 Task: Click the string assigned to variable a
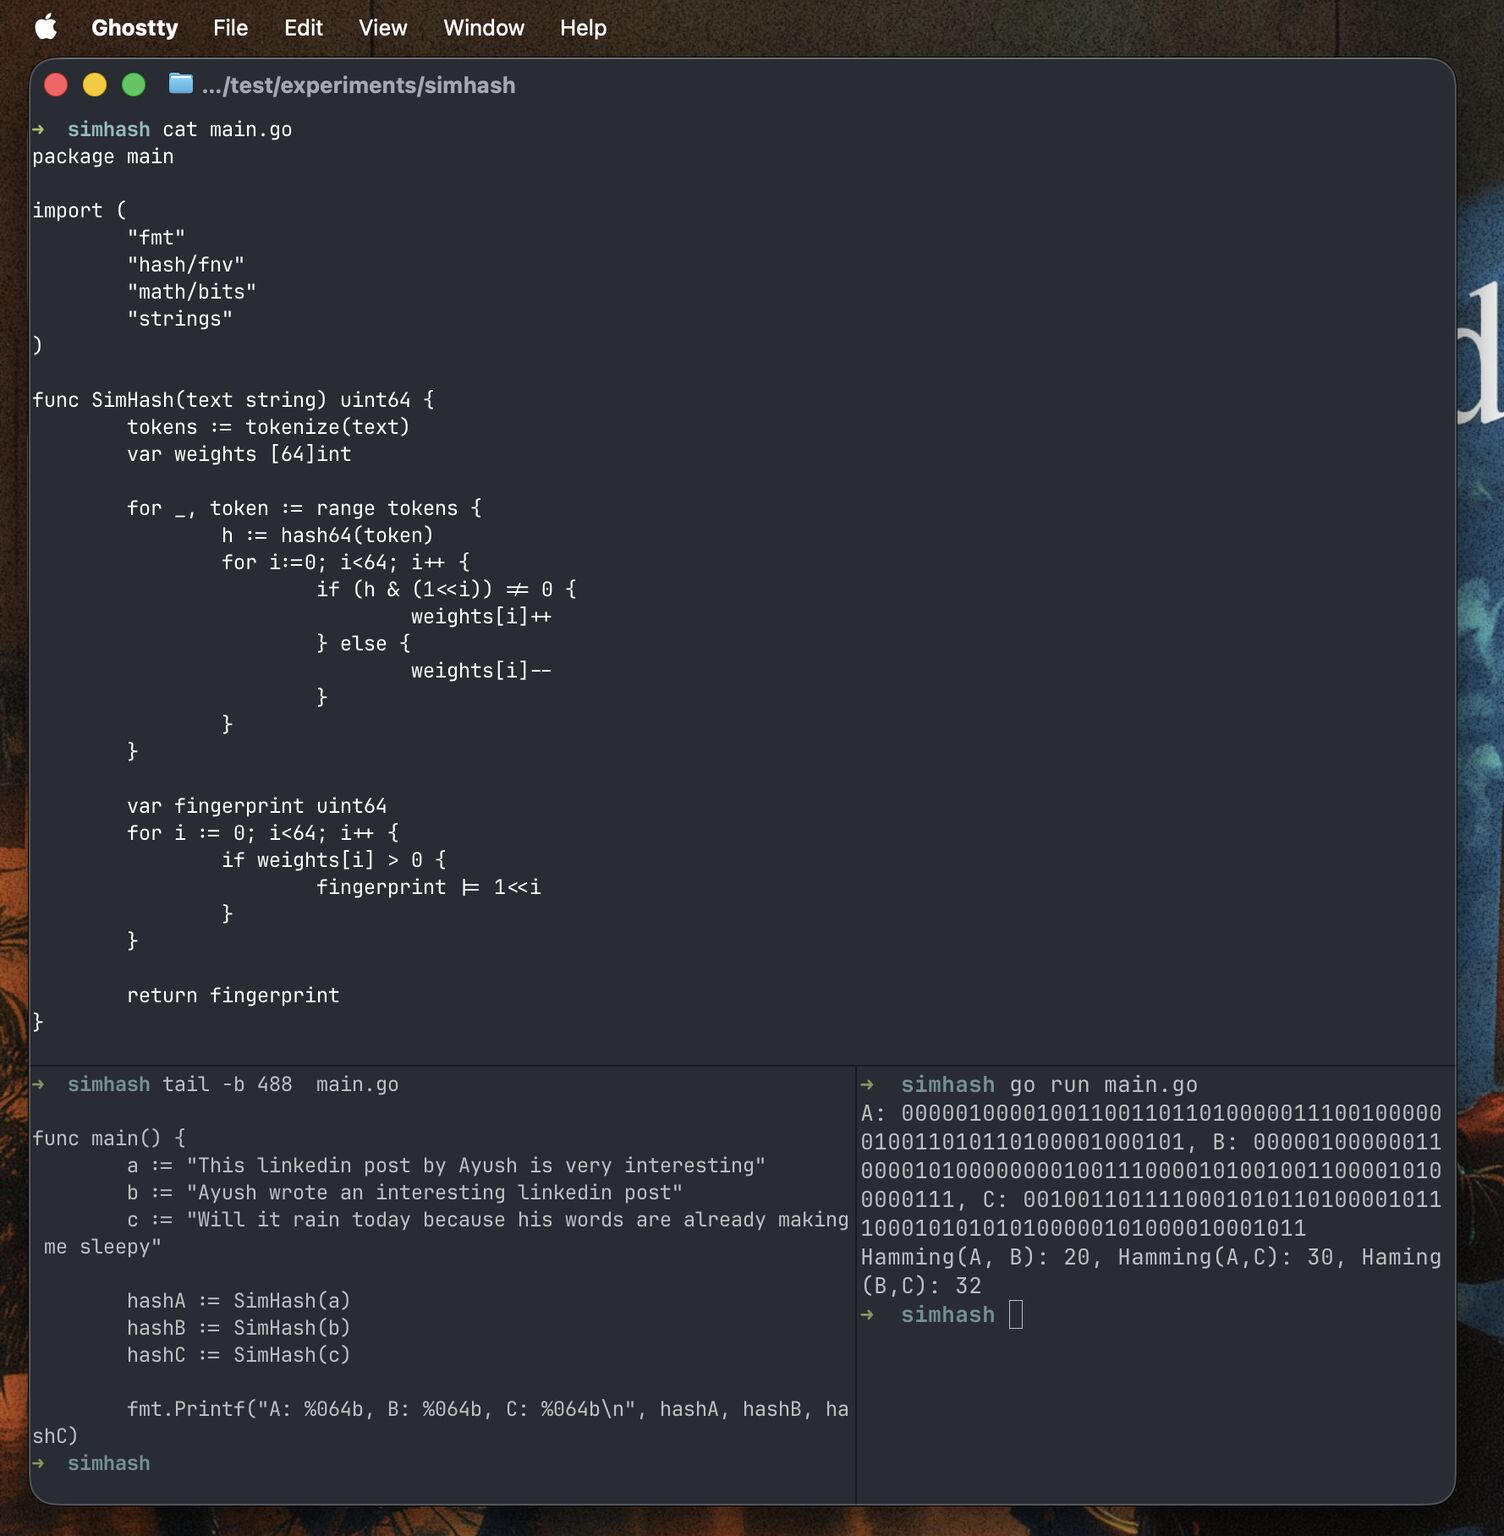click(476, 1165)
